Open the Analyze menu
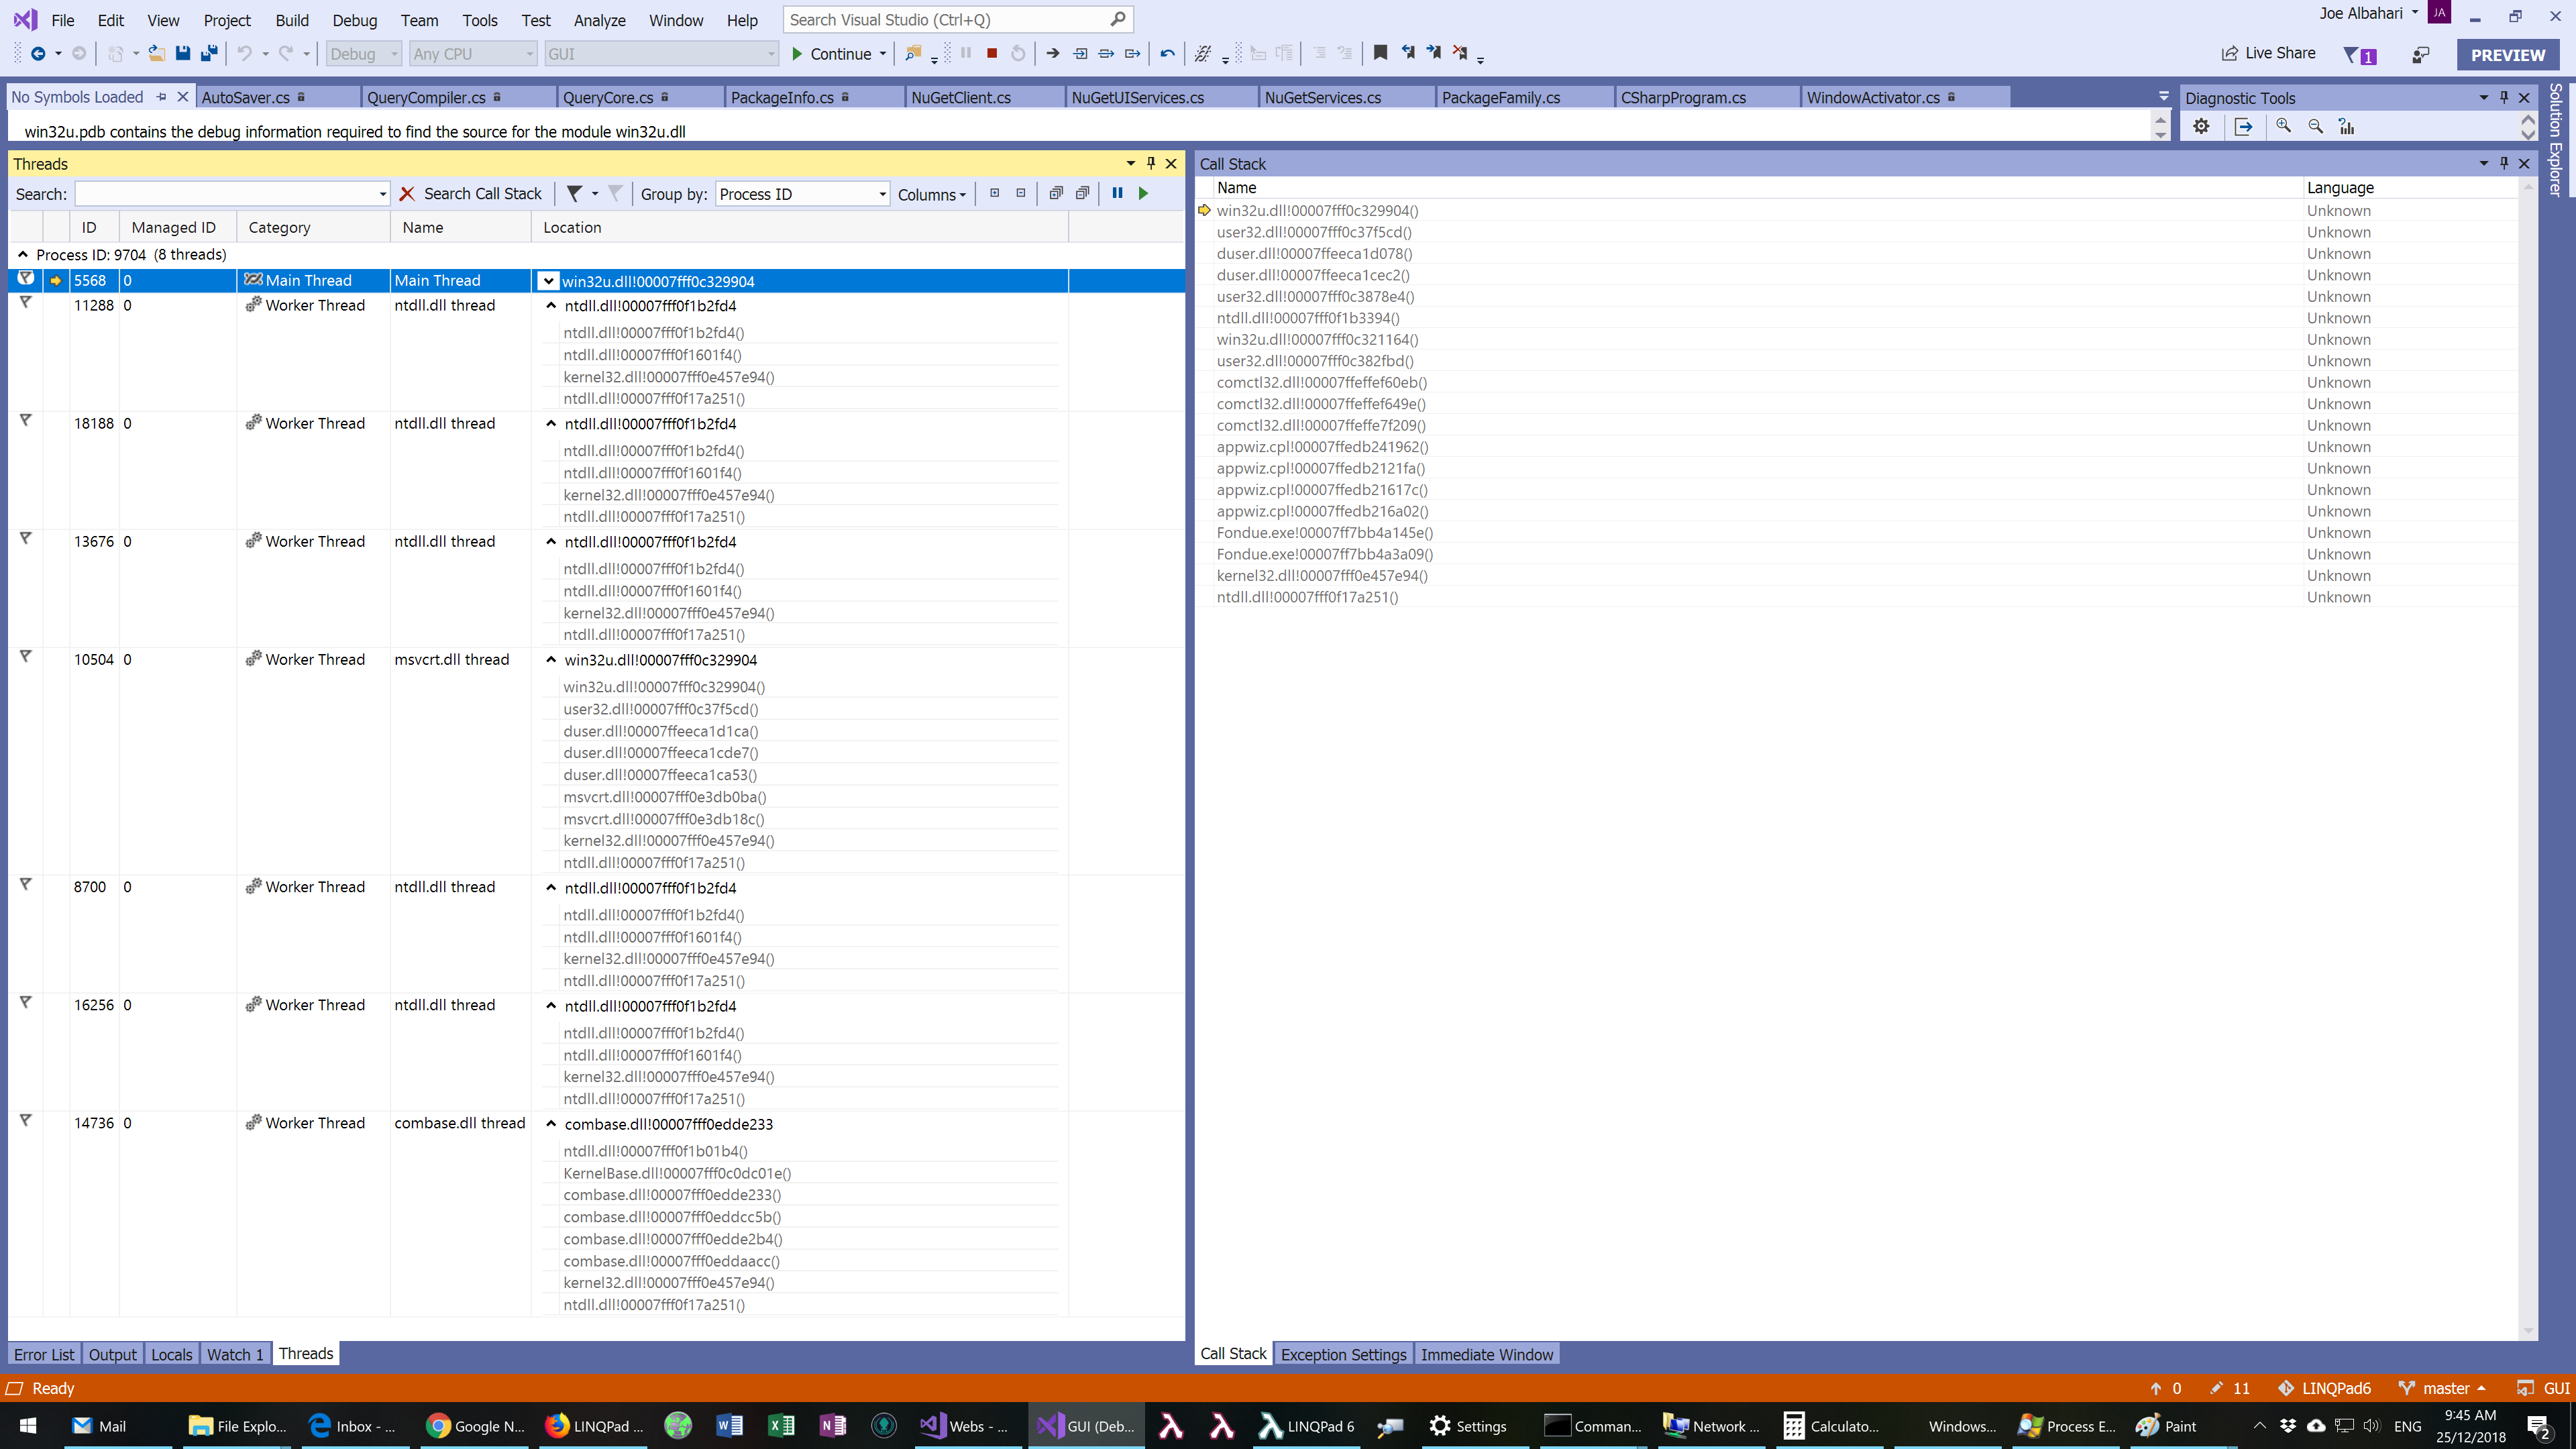Screen dimensions: 2576x1449 (x=599, y=20)
